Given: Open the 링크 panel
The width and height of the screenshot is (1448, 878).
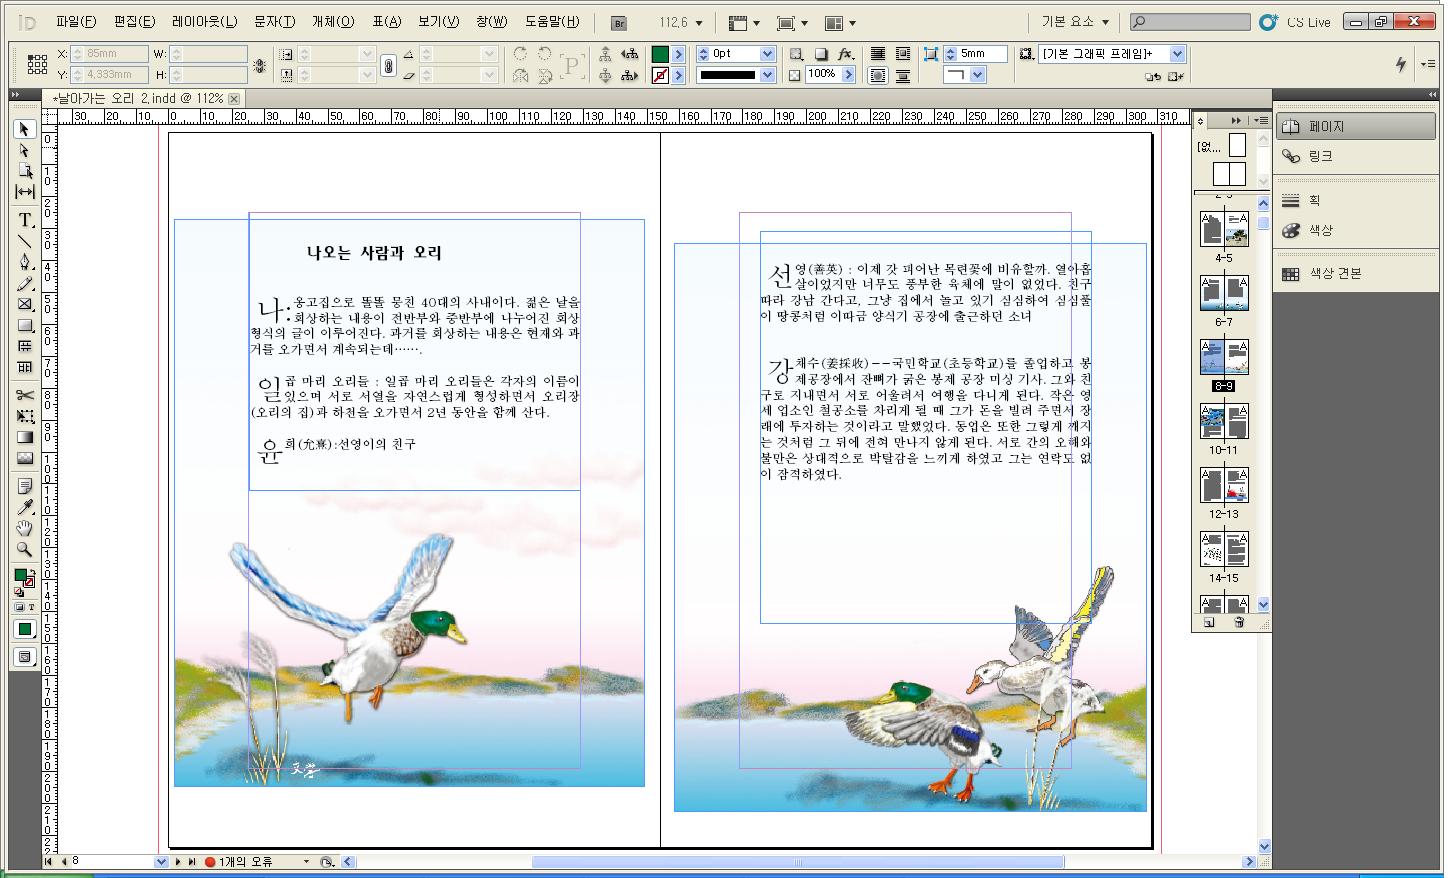Looking at the screenshot, I should [1320, 156].
